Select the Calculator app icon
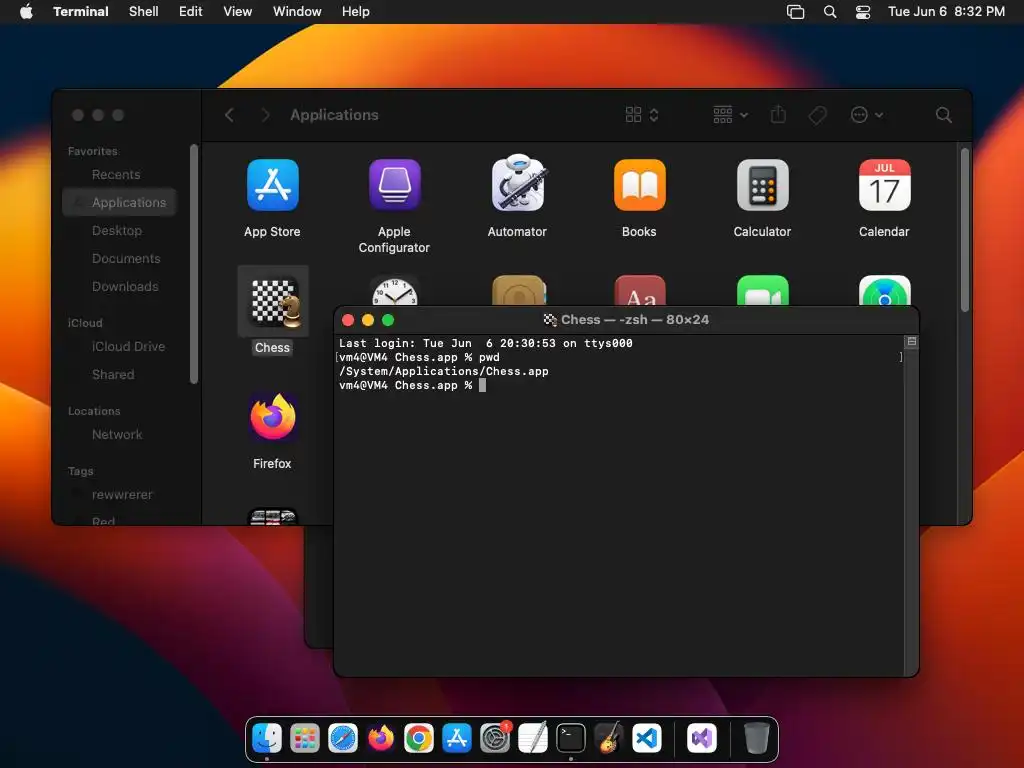 [x=762, y=185]
